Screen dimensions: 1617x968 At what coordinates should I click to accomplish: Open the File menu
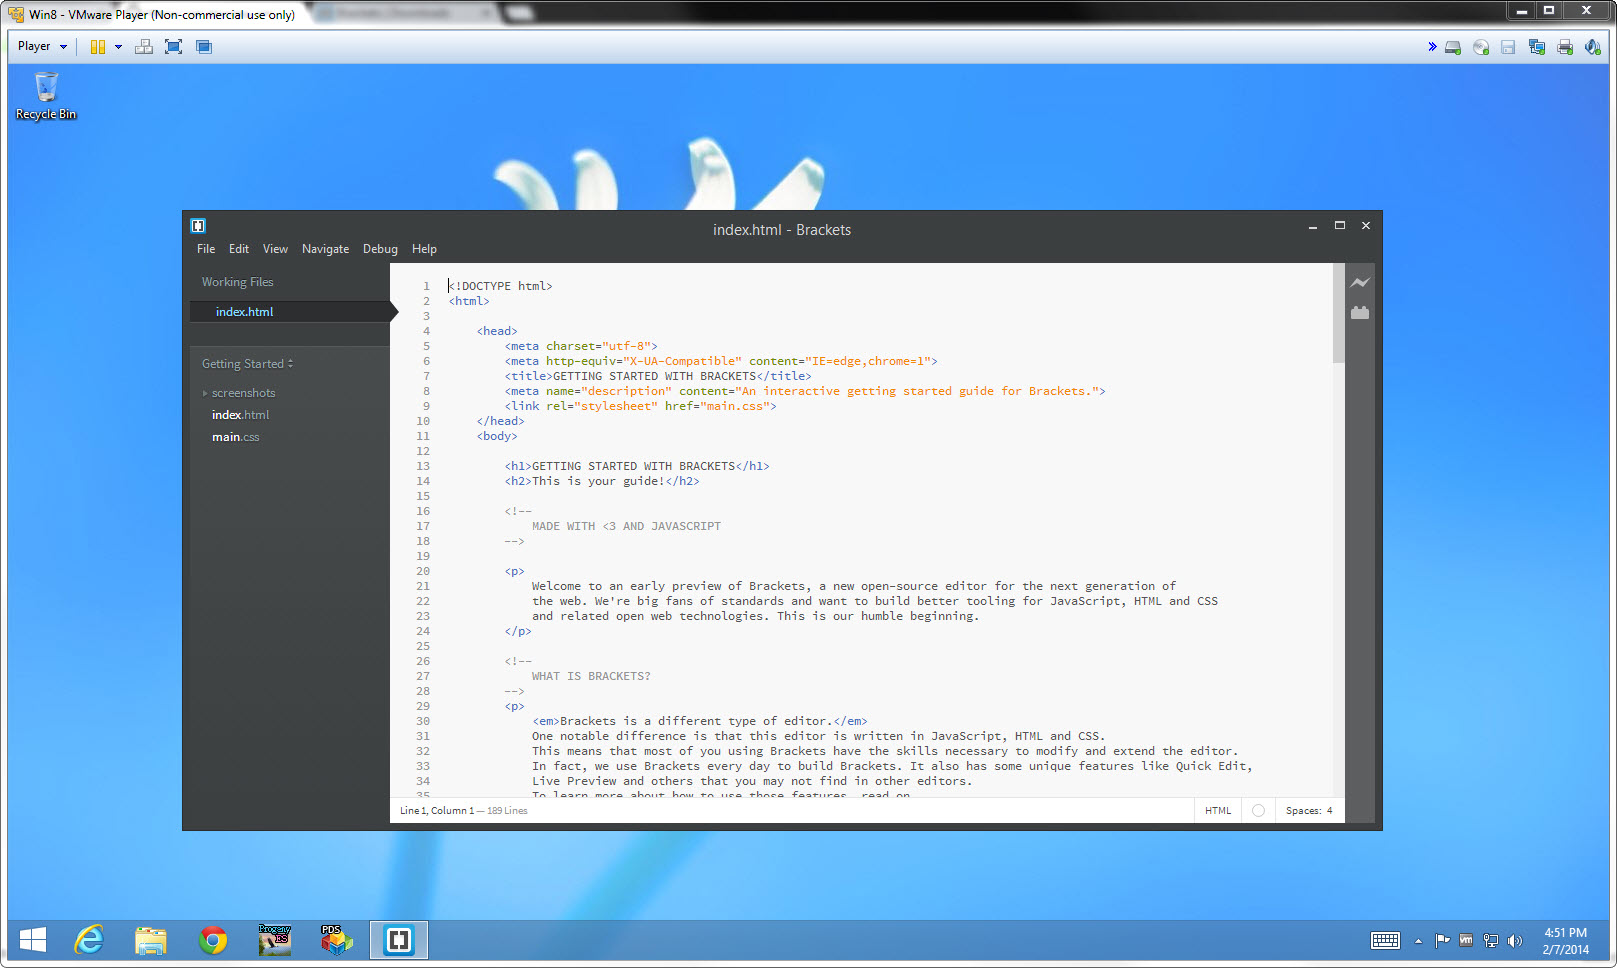pyautogui.click(x=206, y=249)
